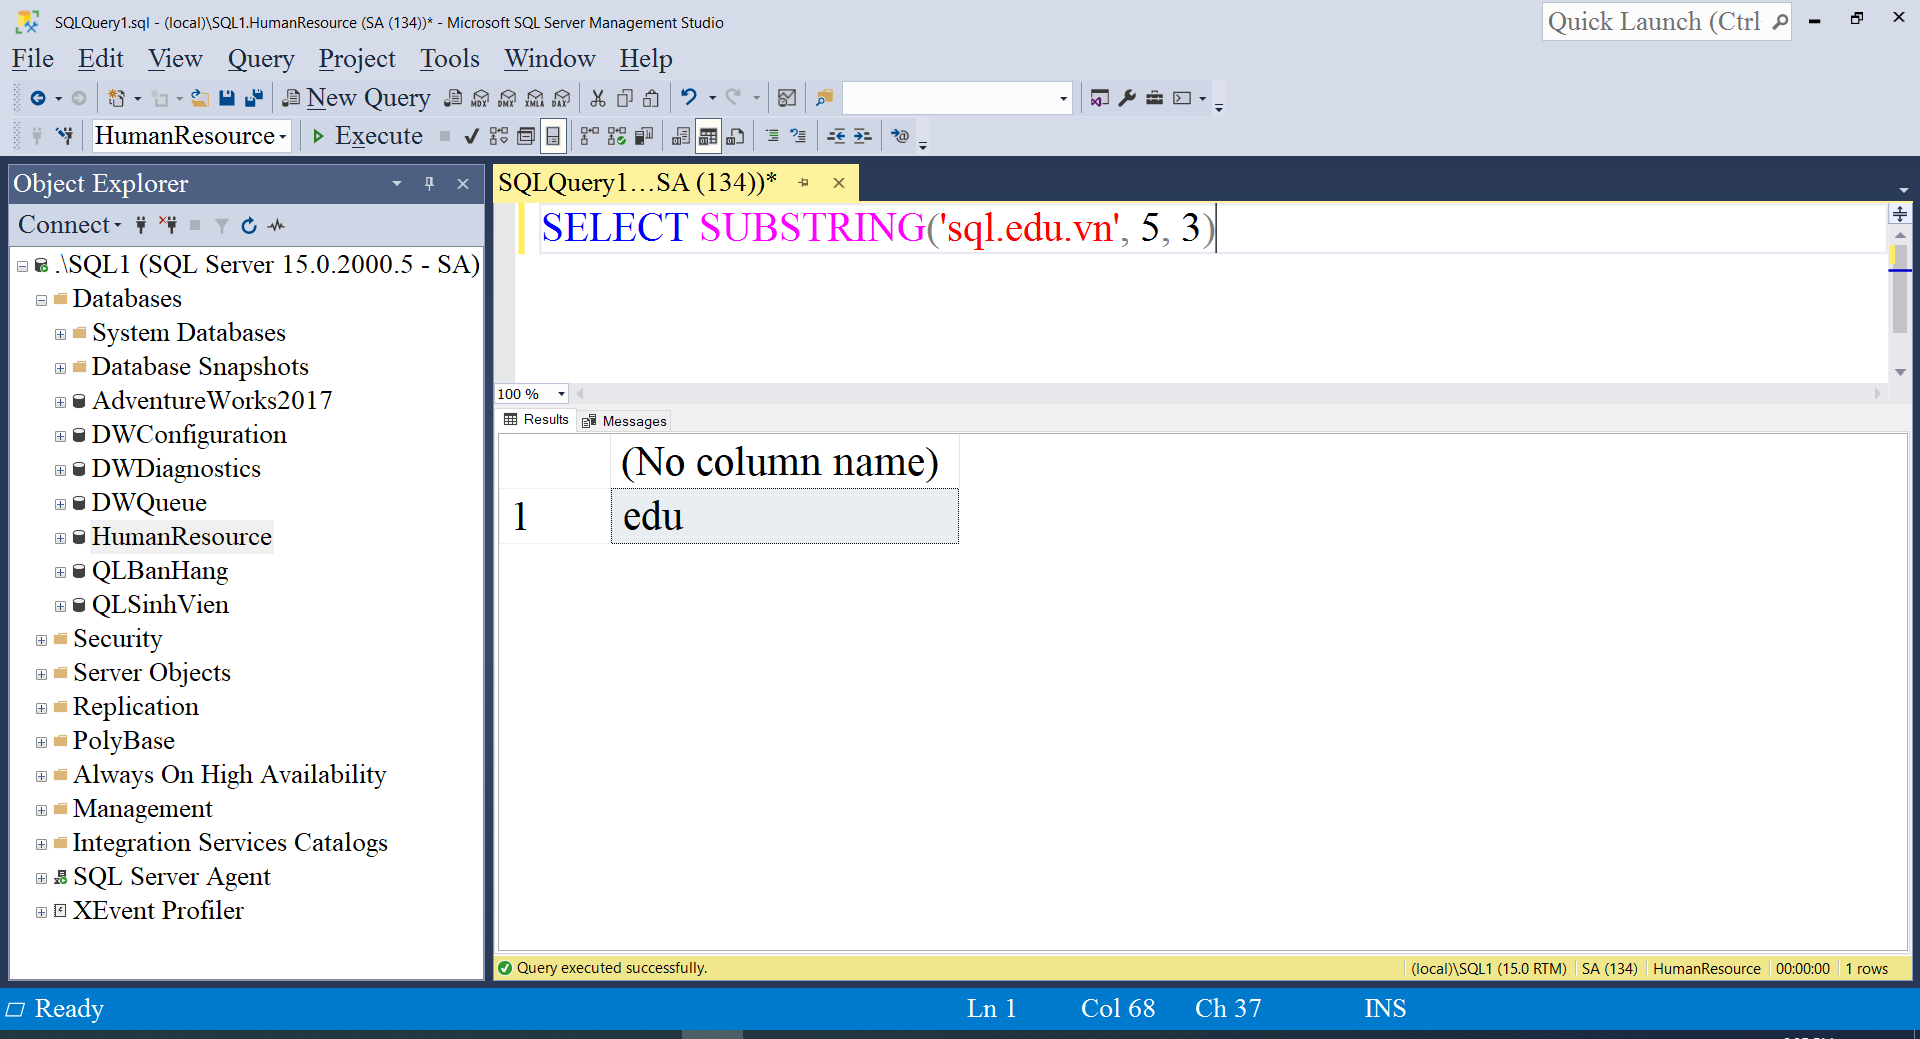This screenshot has width=1920, height=1039.
Task: Refresh the Object Explorer tree
Action: pos(249,226)
